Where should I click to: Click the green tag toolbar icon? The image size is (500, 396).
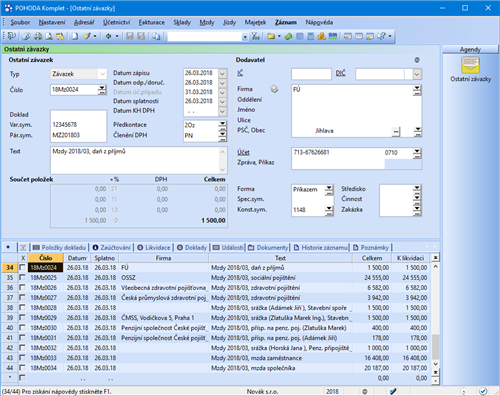(289, 36)
